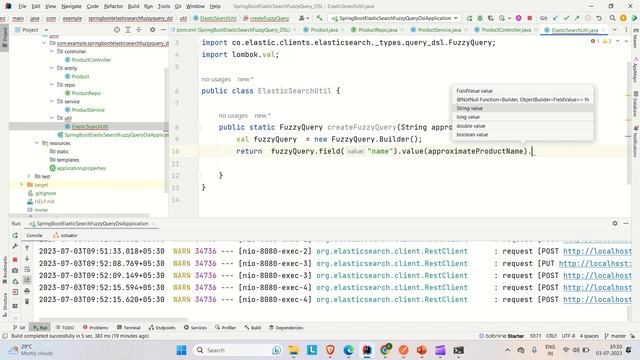Open run configuration dropdown SpringBootElasticSearchFuzzyQueryDslApplication

(395, 18)
